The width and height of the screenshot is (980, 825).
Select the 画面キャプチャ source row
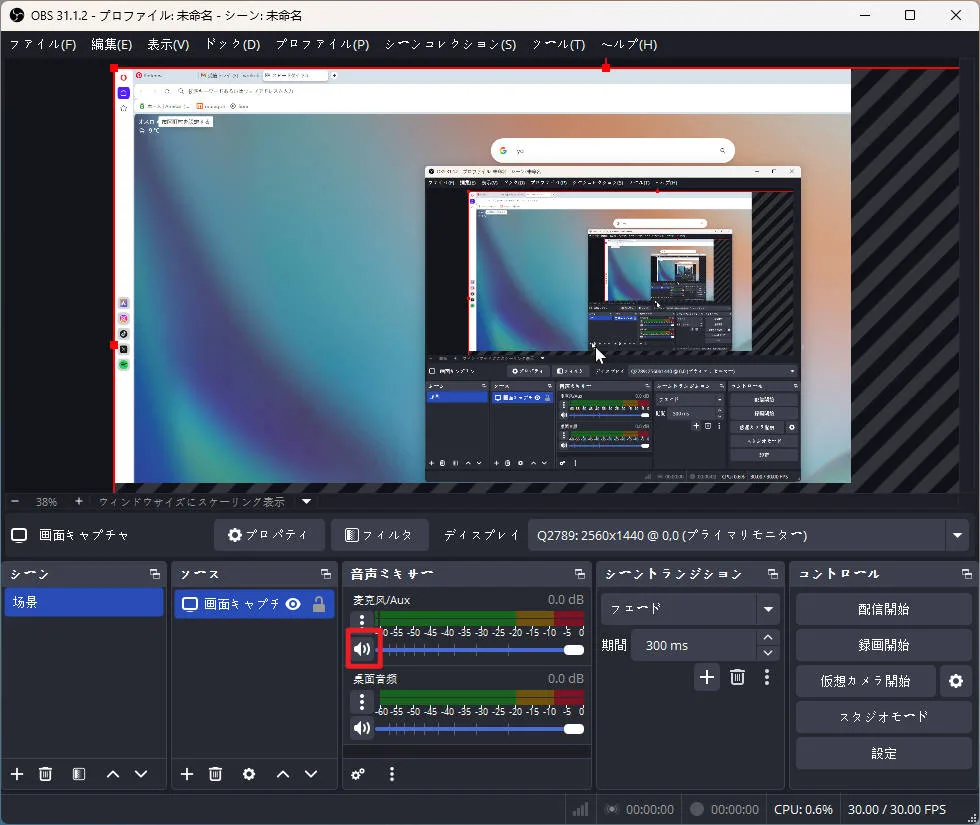pos(254,604)
